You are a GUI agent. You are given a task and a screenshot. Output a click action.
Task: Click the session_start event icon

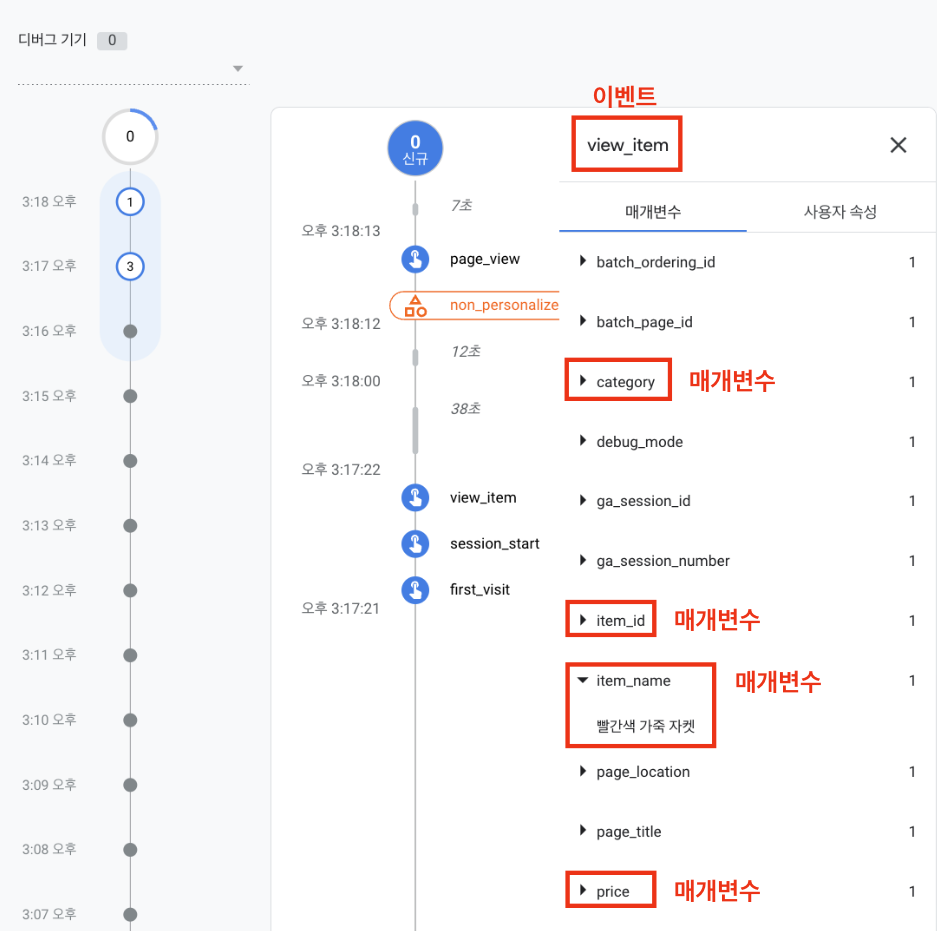[415, 544]
